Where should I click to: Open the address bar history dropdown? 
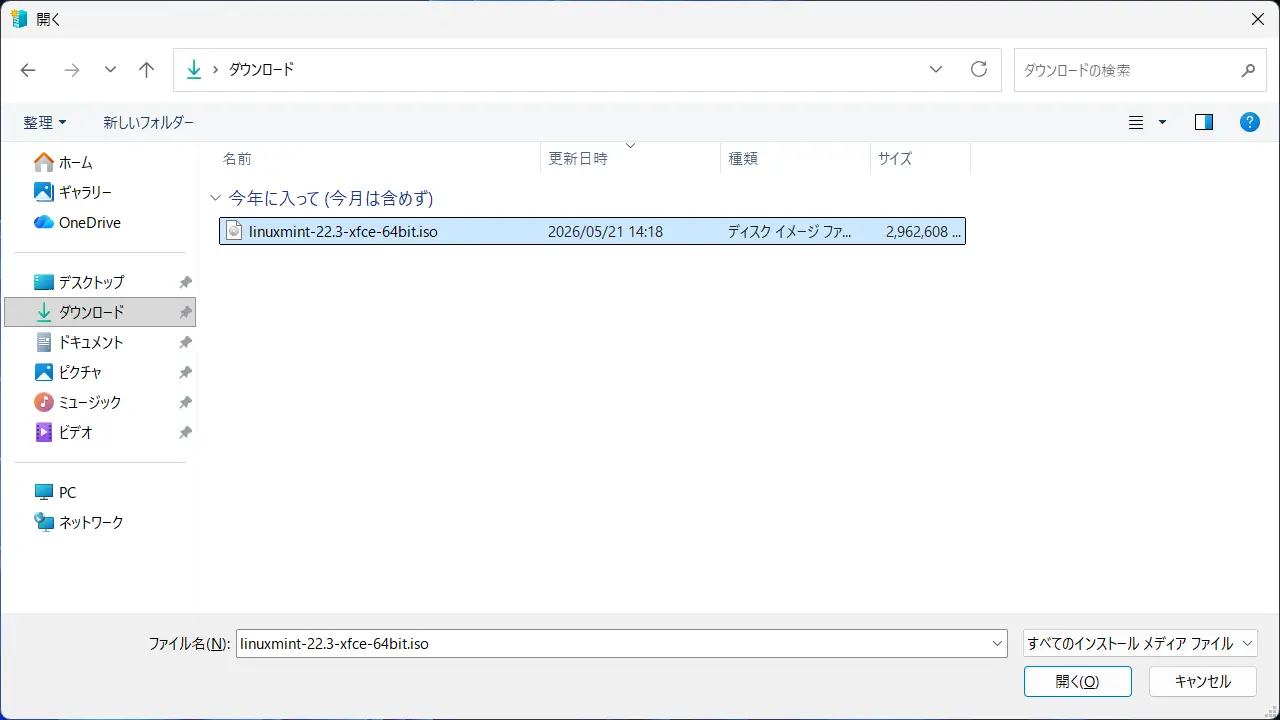(x=936, y=70)
